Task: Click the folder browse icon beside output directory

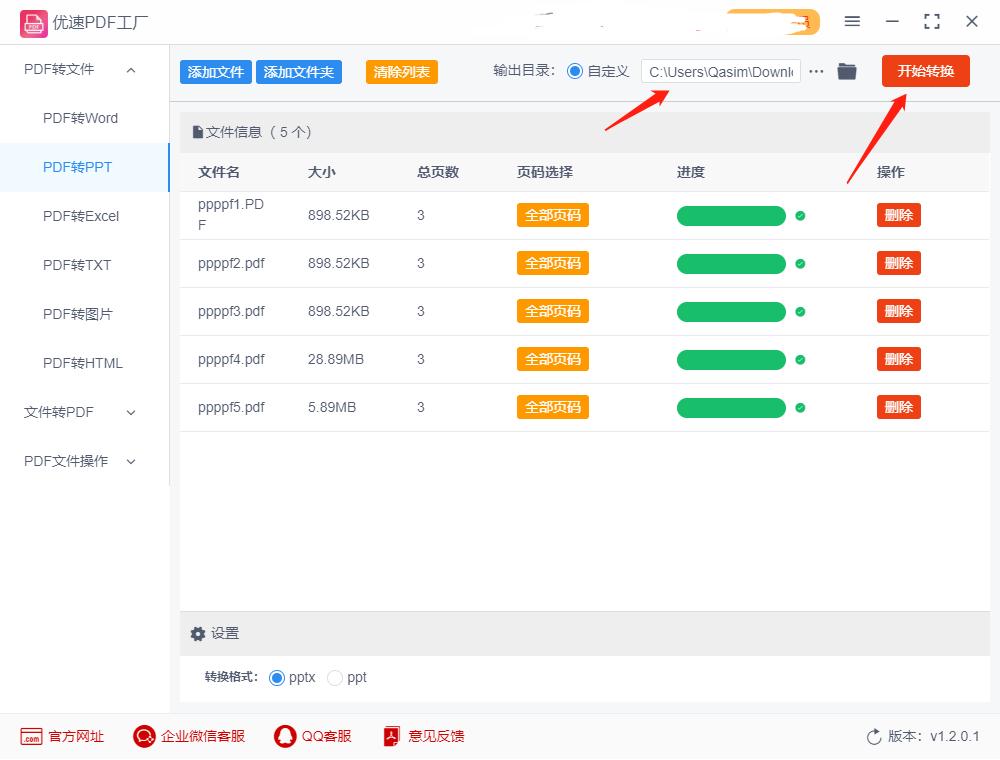Action: coord(847,71)
